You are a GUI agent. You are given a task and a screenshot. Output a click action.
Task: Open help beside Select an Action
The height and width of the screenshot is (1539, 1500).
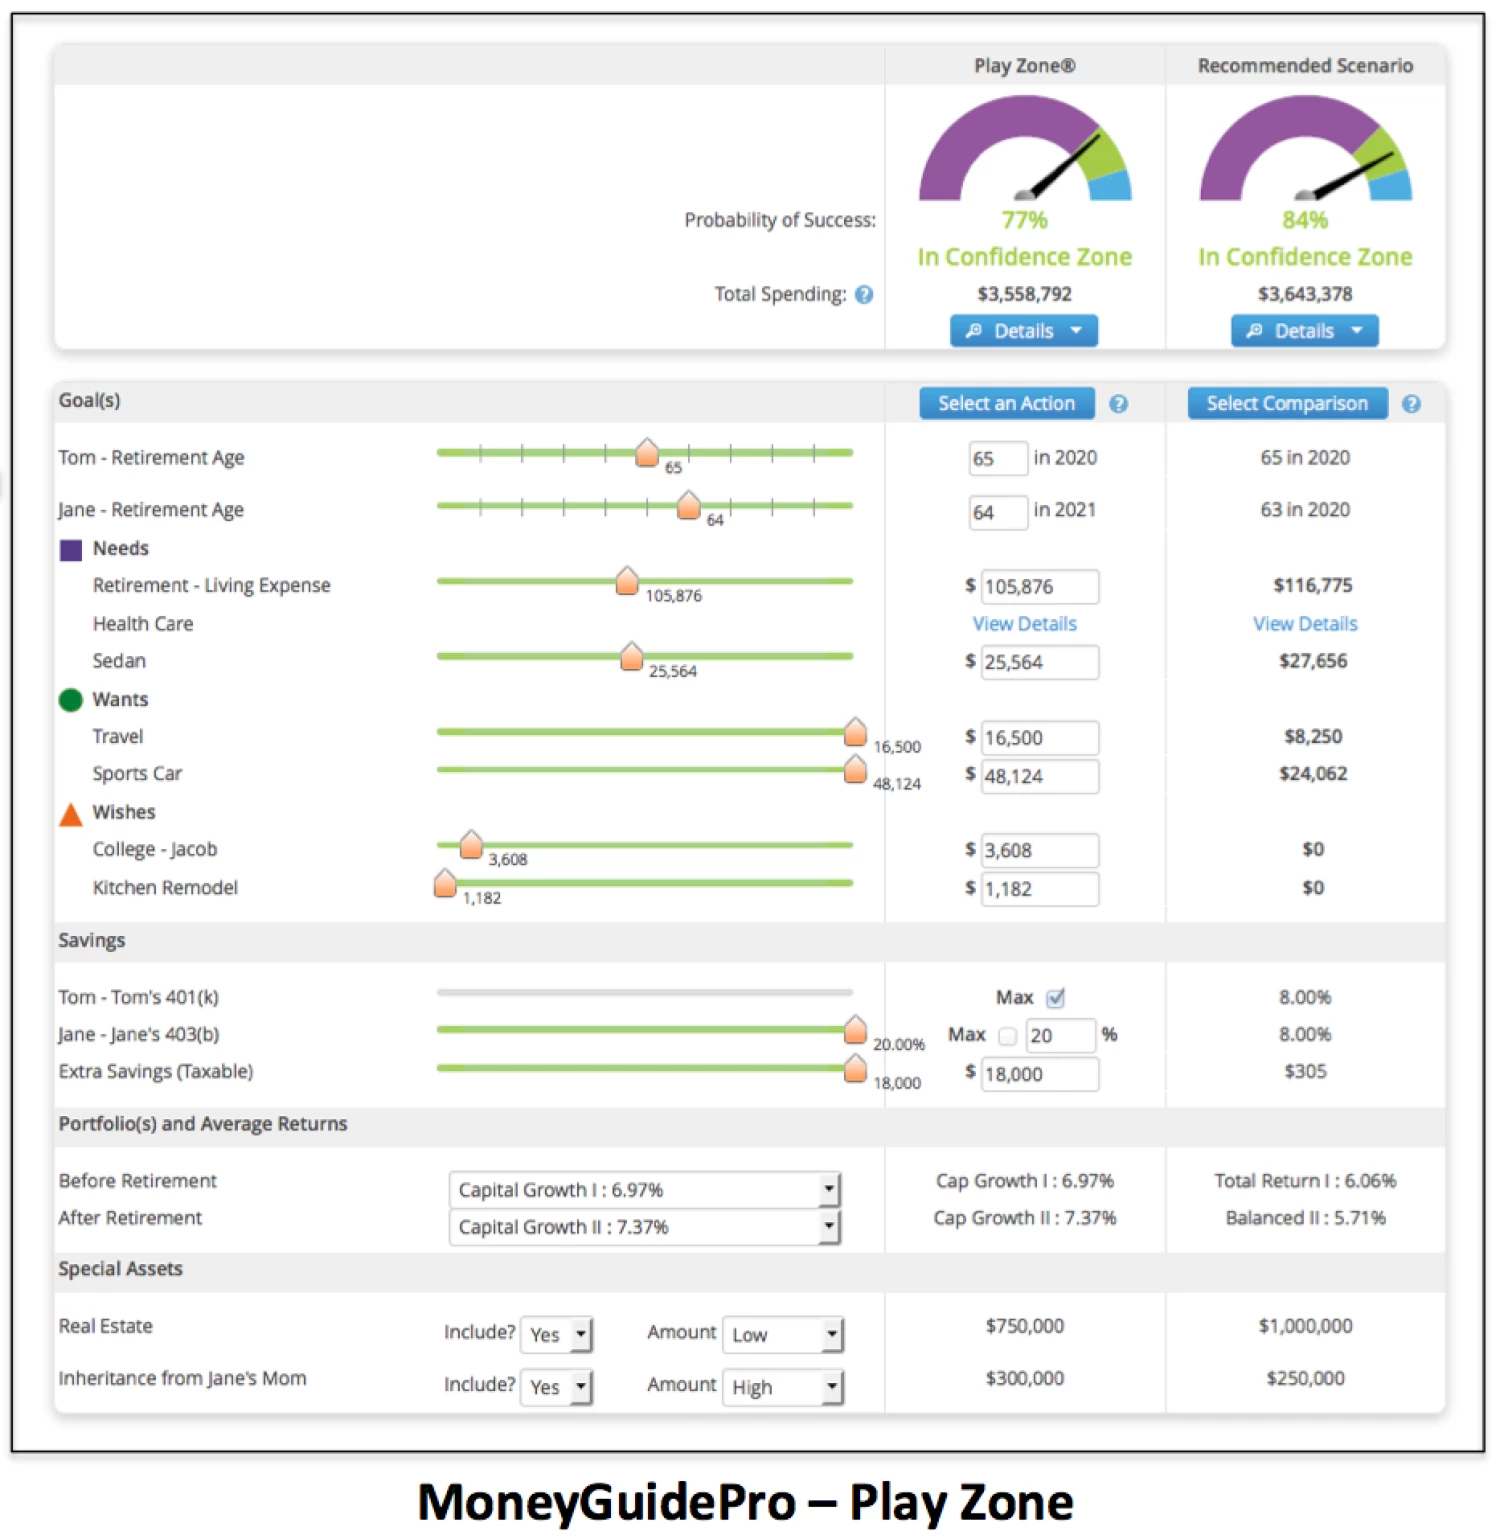(x=1119, y=404)
